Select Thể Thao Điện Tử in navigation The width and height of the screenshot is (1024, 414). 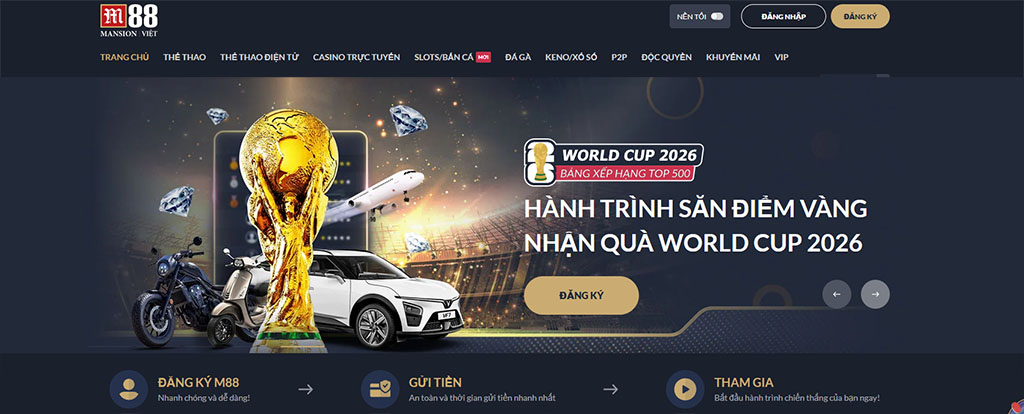coord(259,57)
